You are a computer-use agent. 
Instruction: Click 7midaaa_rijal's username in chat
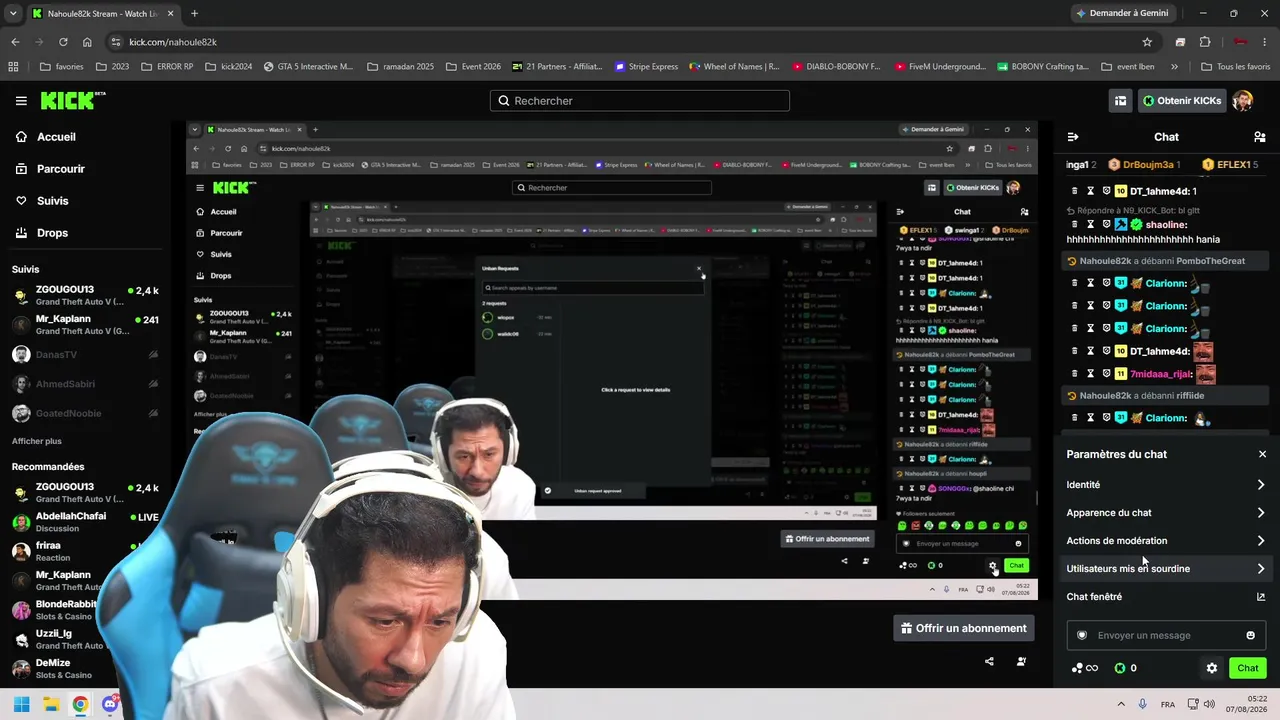[1161, 374]
